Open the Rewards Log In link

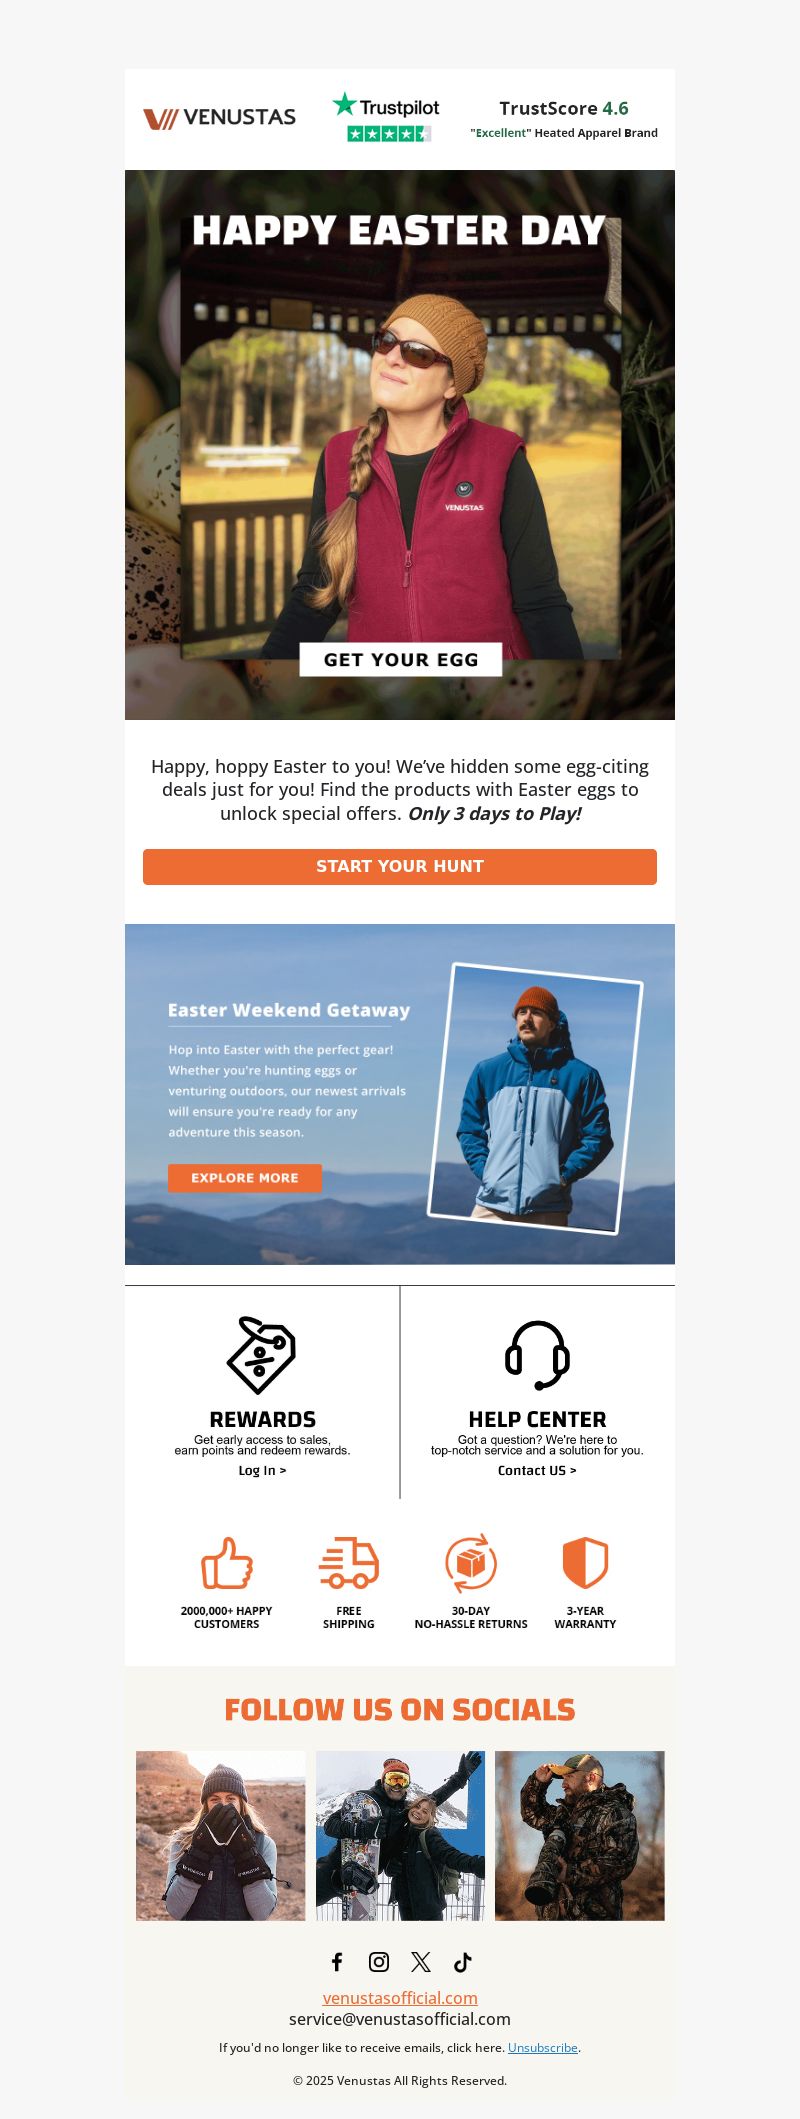(x=262, y=1471)
